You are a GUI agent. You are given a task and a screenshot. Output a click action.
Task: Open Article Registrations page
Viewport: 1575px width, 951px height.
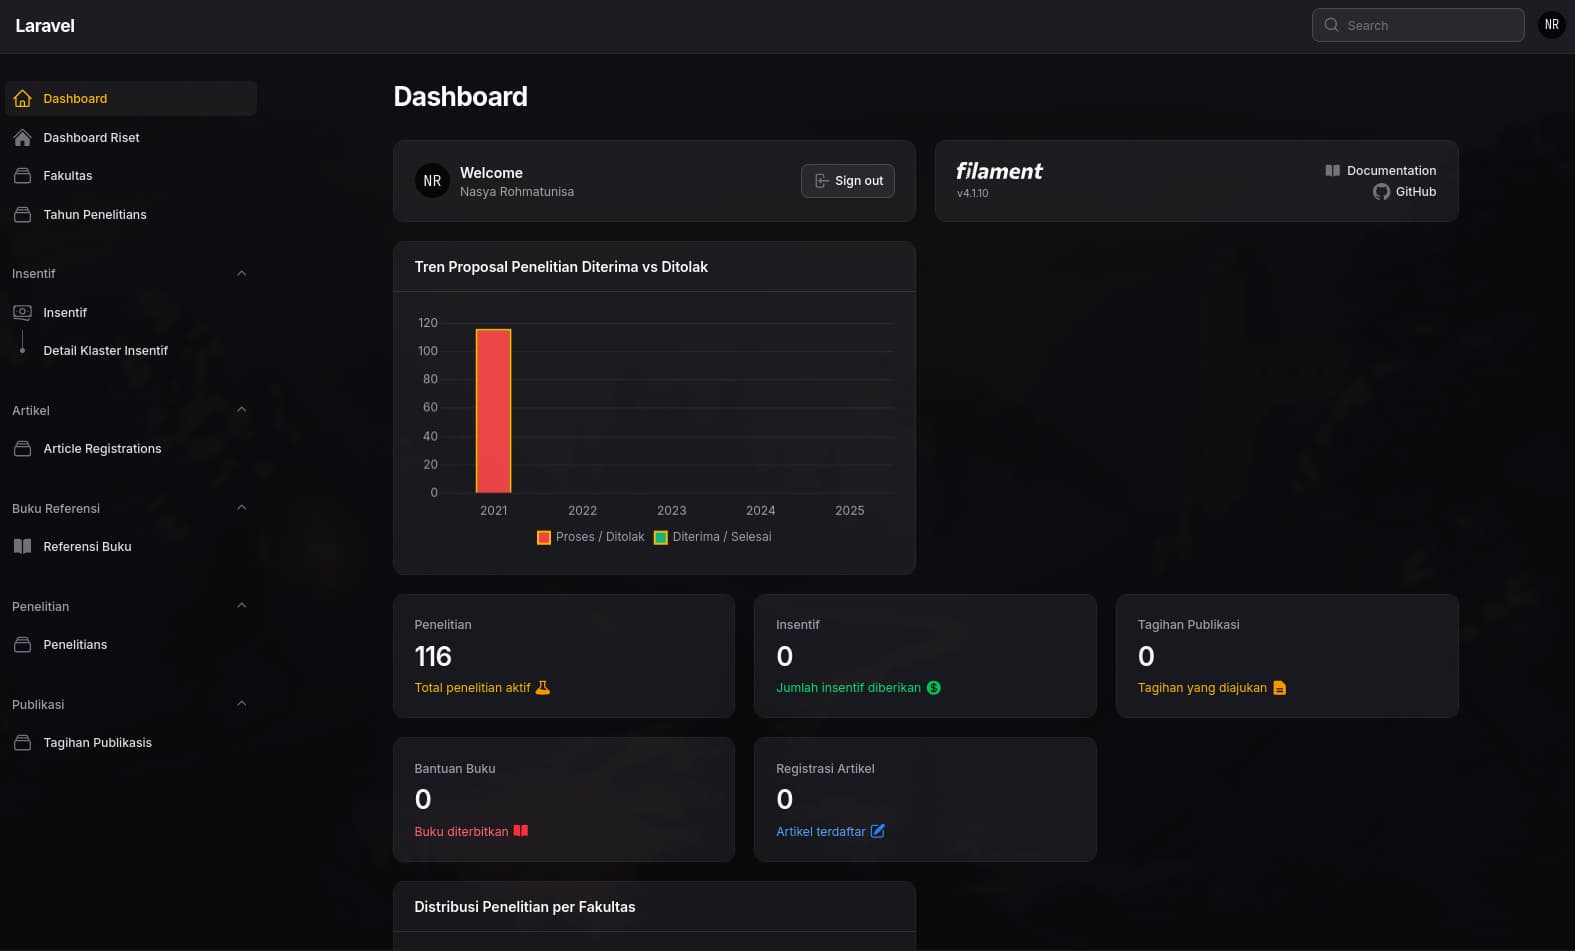pyautogui.click(x=131, y=448)
